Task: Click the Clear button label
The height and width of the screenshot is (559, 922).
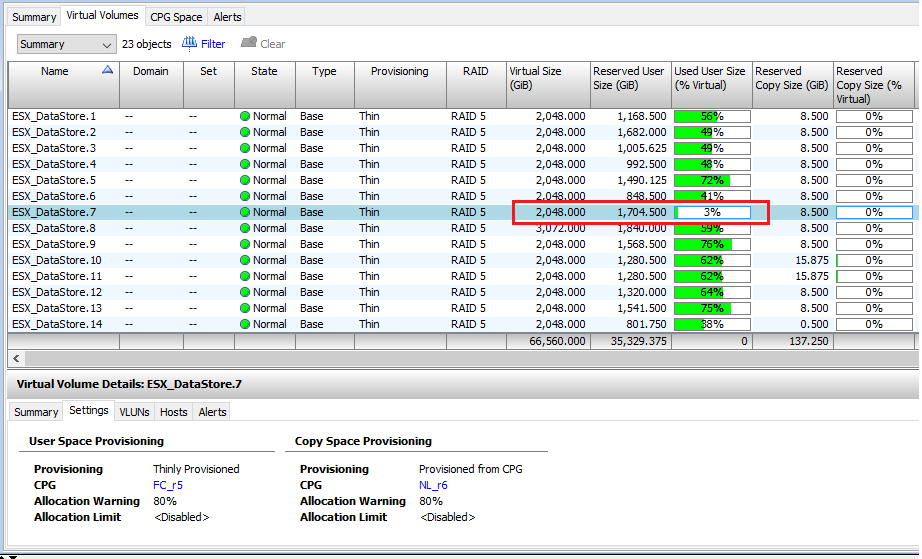Action: click(272, 44)
